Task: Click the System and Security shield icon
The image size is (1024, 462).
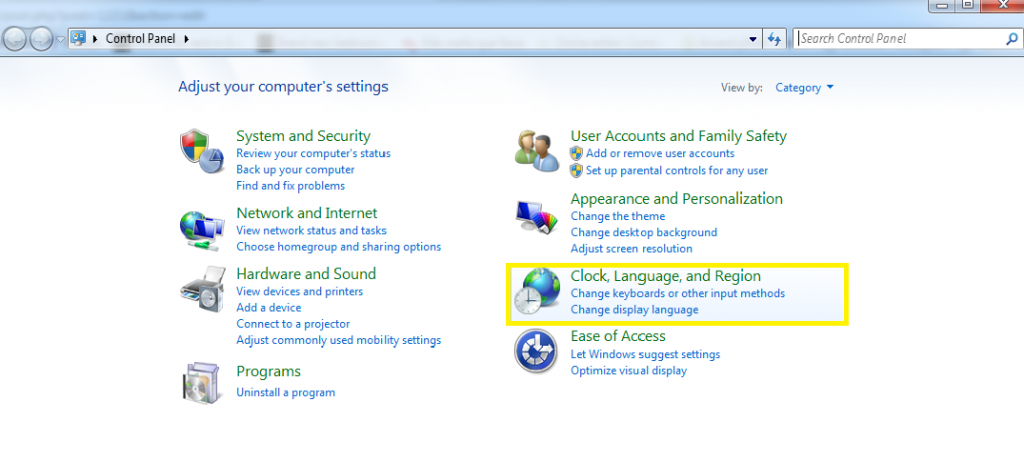Action: click(202, 151)
